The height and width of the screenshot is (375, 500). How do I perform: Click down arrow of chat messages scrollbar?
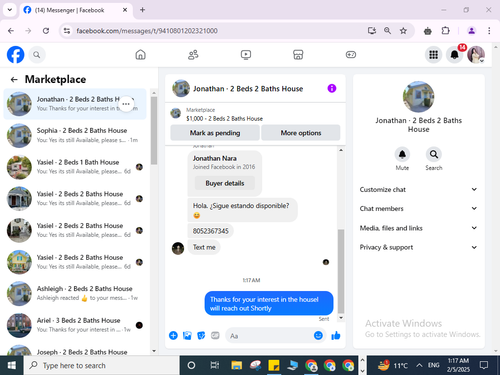(x=341, y=318)
